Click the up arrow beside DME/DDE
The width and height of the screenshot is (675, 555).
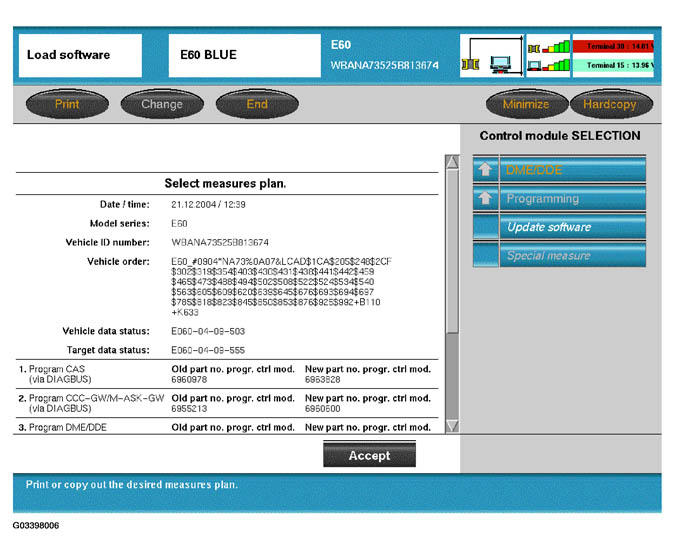(x=484, y=170)
